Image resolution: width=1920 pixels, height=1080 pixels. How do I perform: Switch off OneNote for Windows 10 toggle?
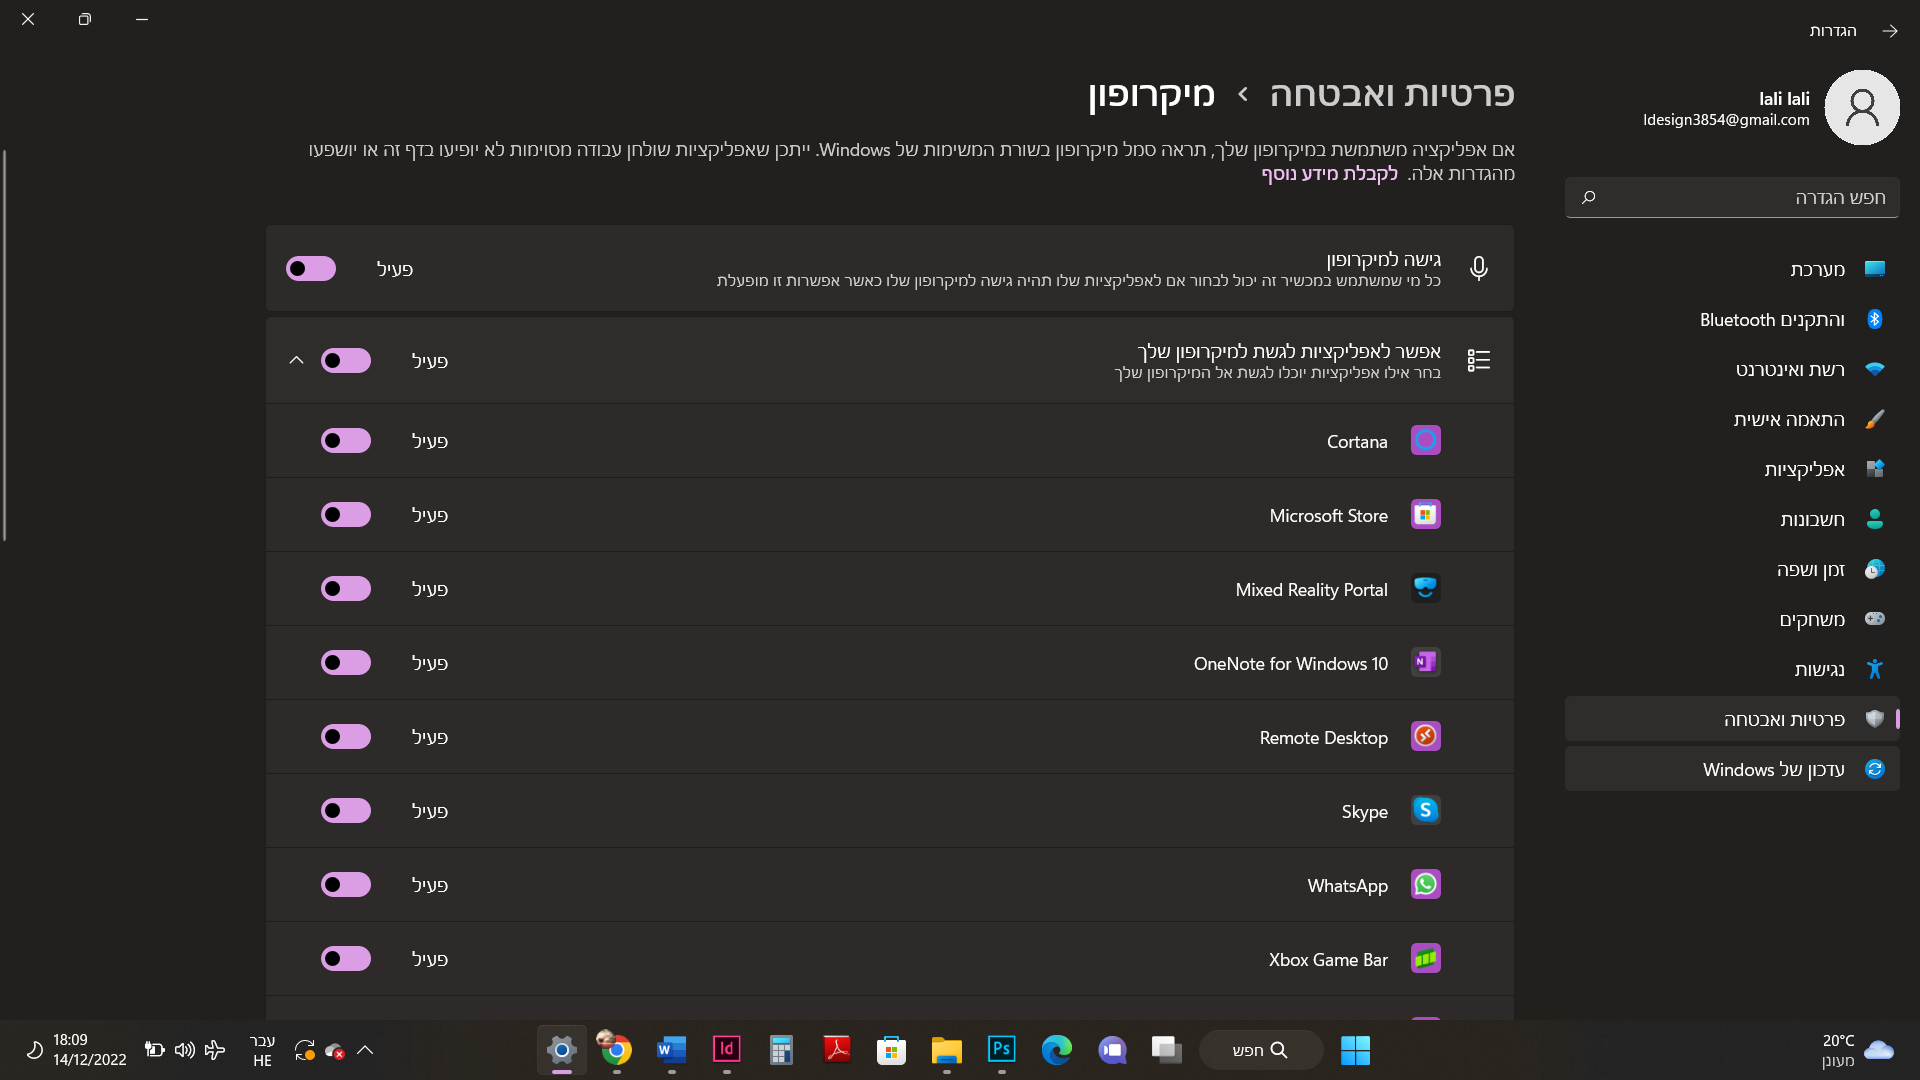click(346, 662)
